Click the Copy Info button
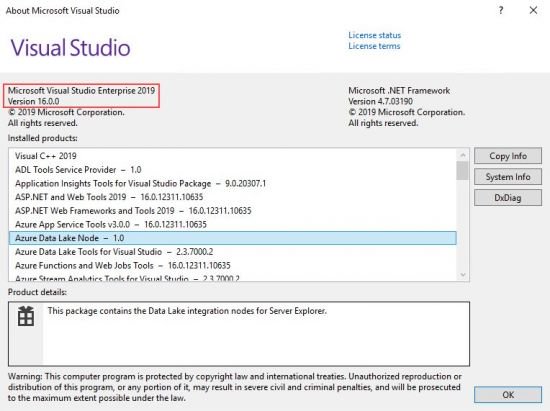The image size is (550, 411). pyautogui.click(x=508, y=156)
